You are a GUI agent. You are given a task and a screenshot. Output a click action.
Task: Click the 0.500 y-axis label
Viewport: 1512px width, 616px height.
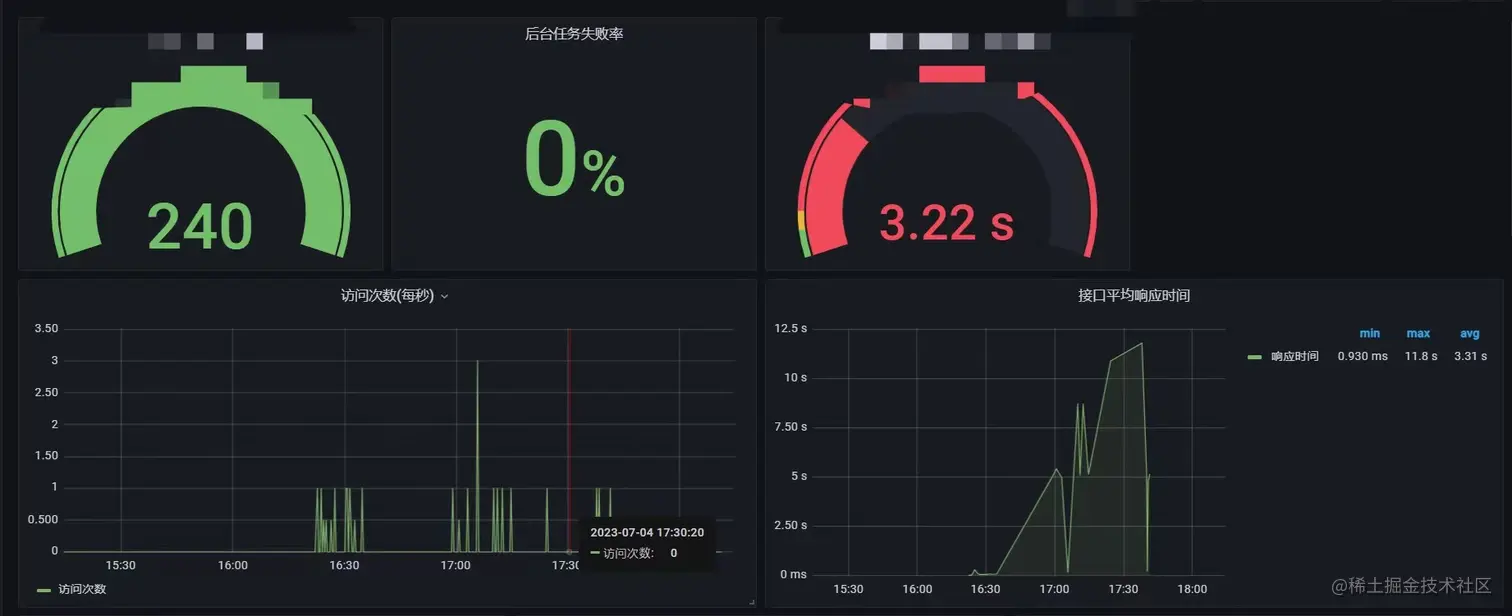(x=44, y=520)
